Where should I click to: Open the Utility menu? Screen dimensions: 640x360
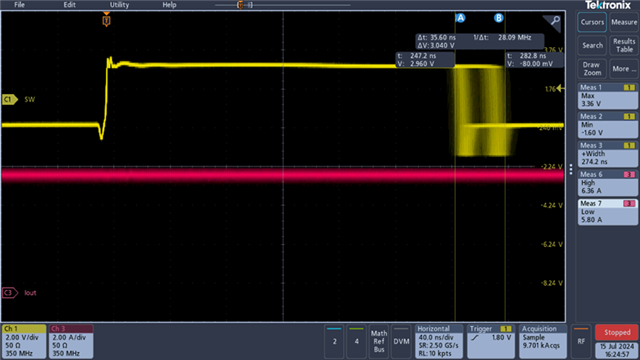tap(119, 5)
